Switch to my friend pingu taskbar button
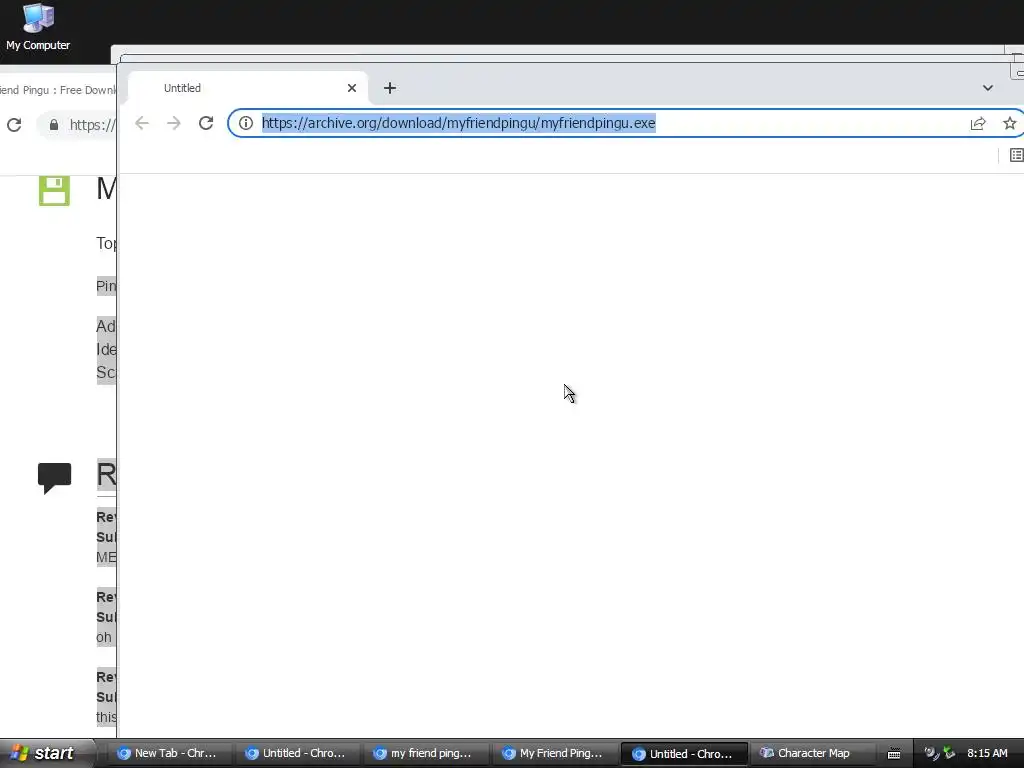Viewport: 1024px width, 768px height. (x=424, y=753)
